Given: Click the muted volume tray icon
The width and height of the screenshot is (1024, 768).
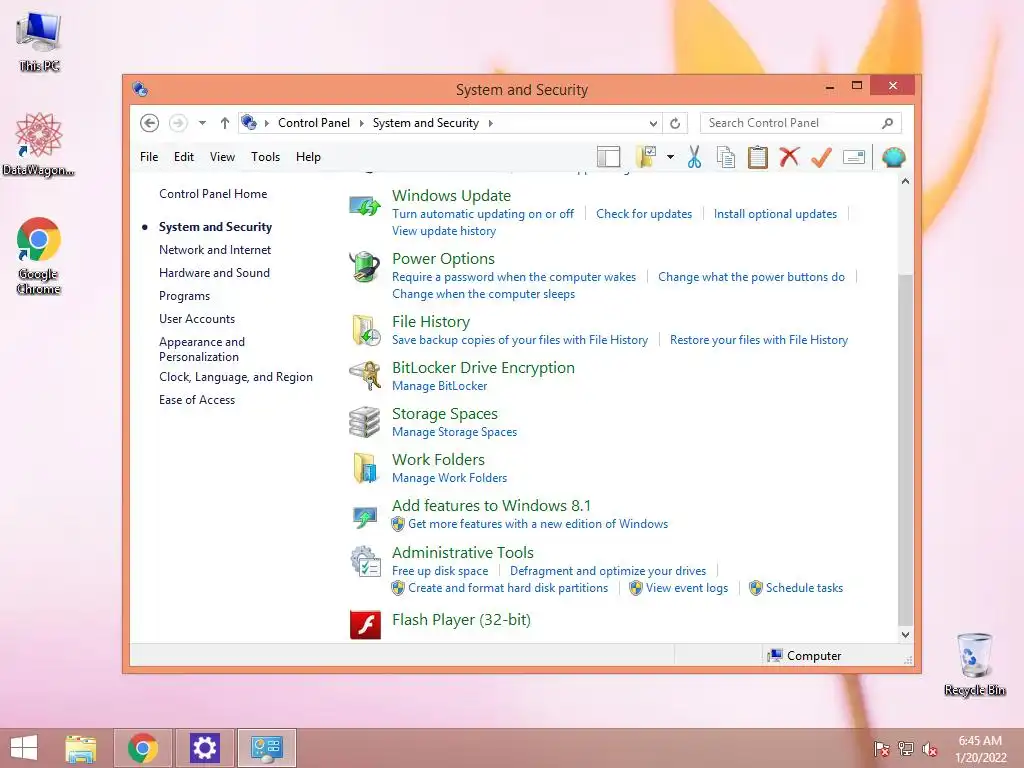Looking at the screenshot, I should [929, 749].
